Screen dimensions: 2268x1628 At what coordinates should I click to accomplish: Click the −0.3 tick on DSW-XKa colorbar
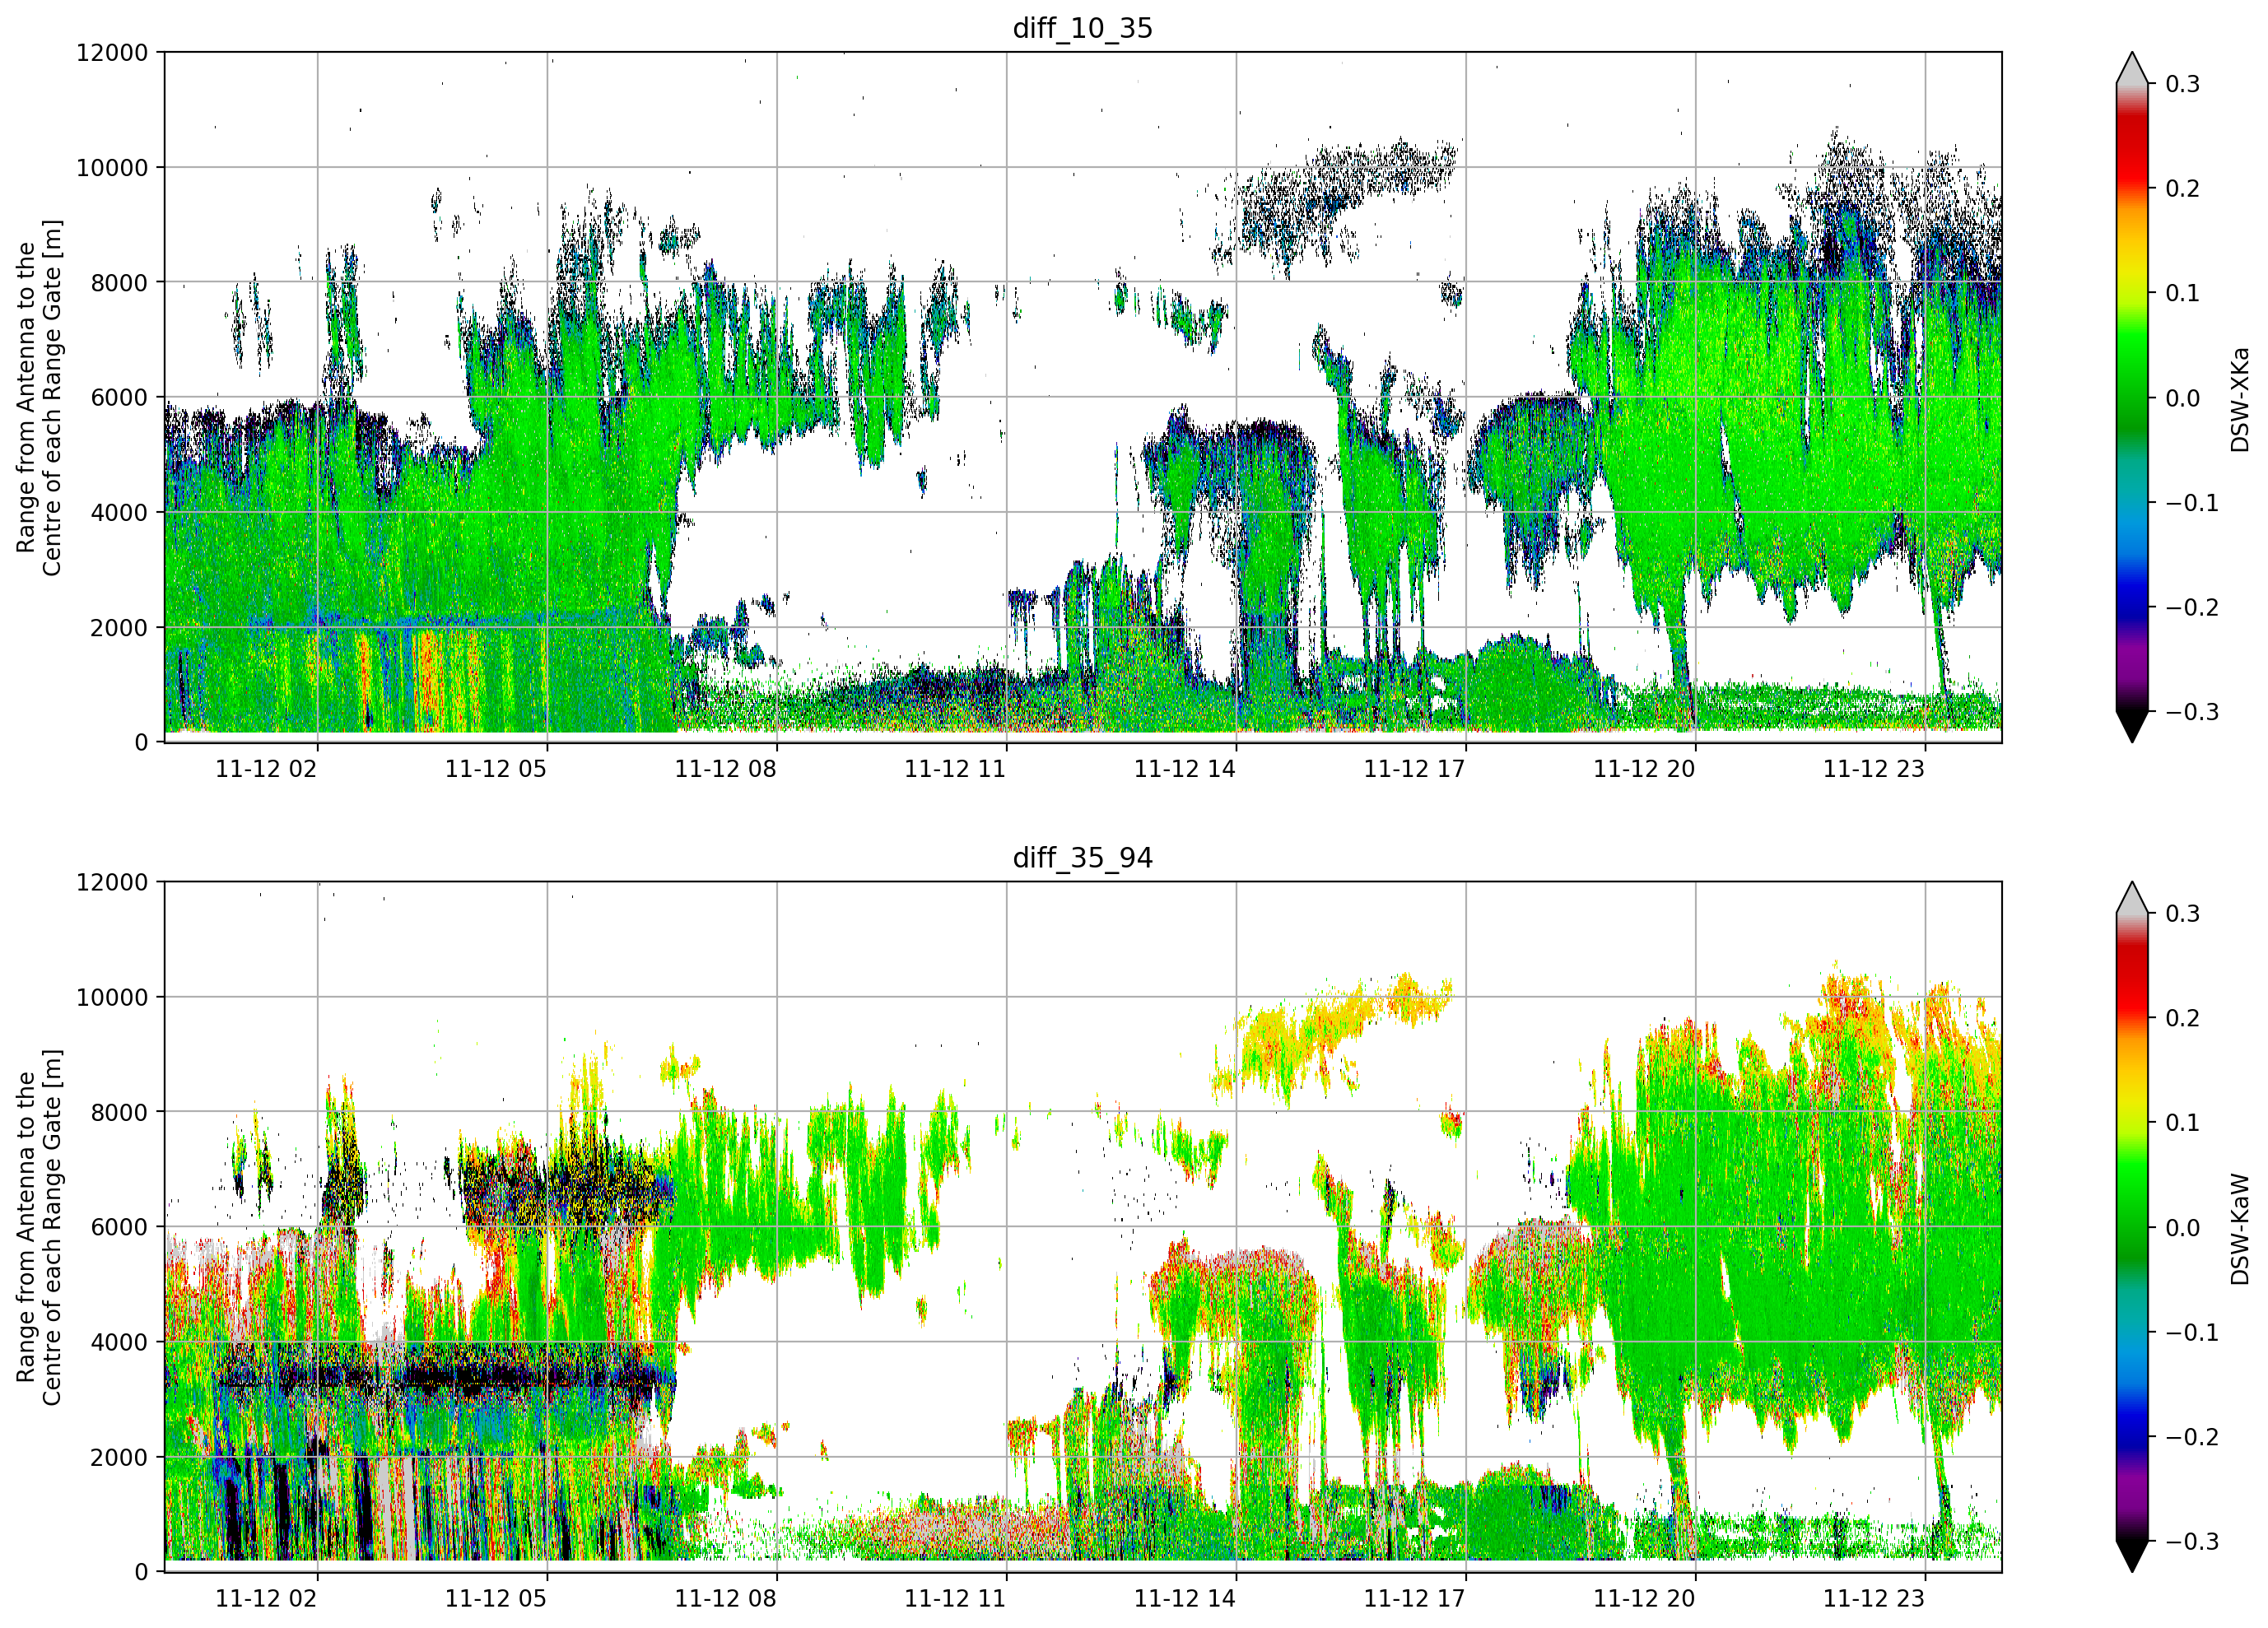2192,712
